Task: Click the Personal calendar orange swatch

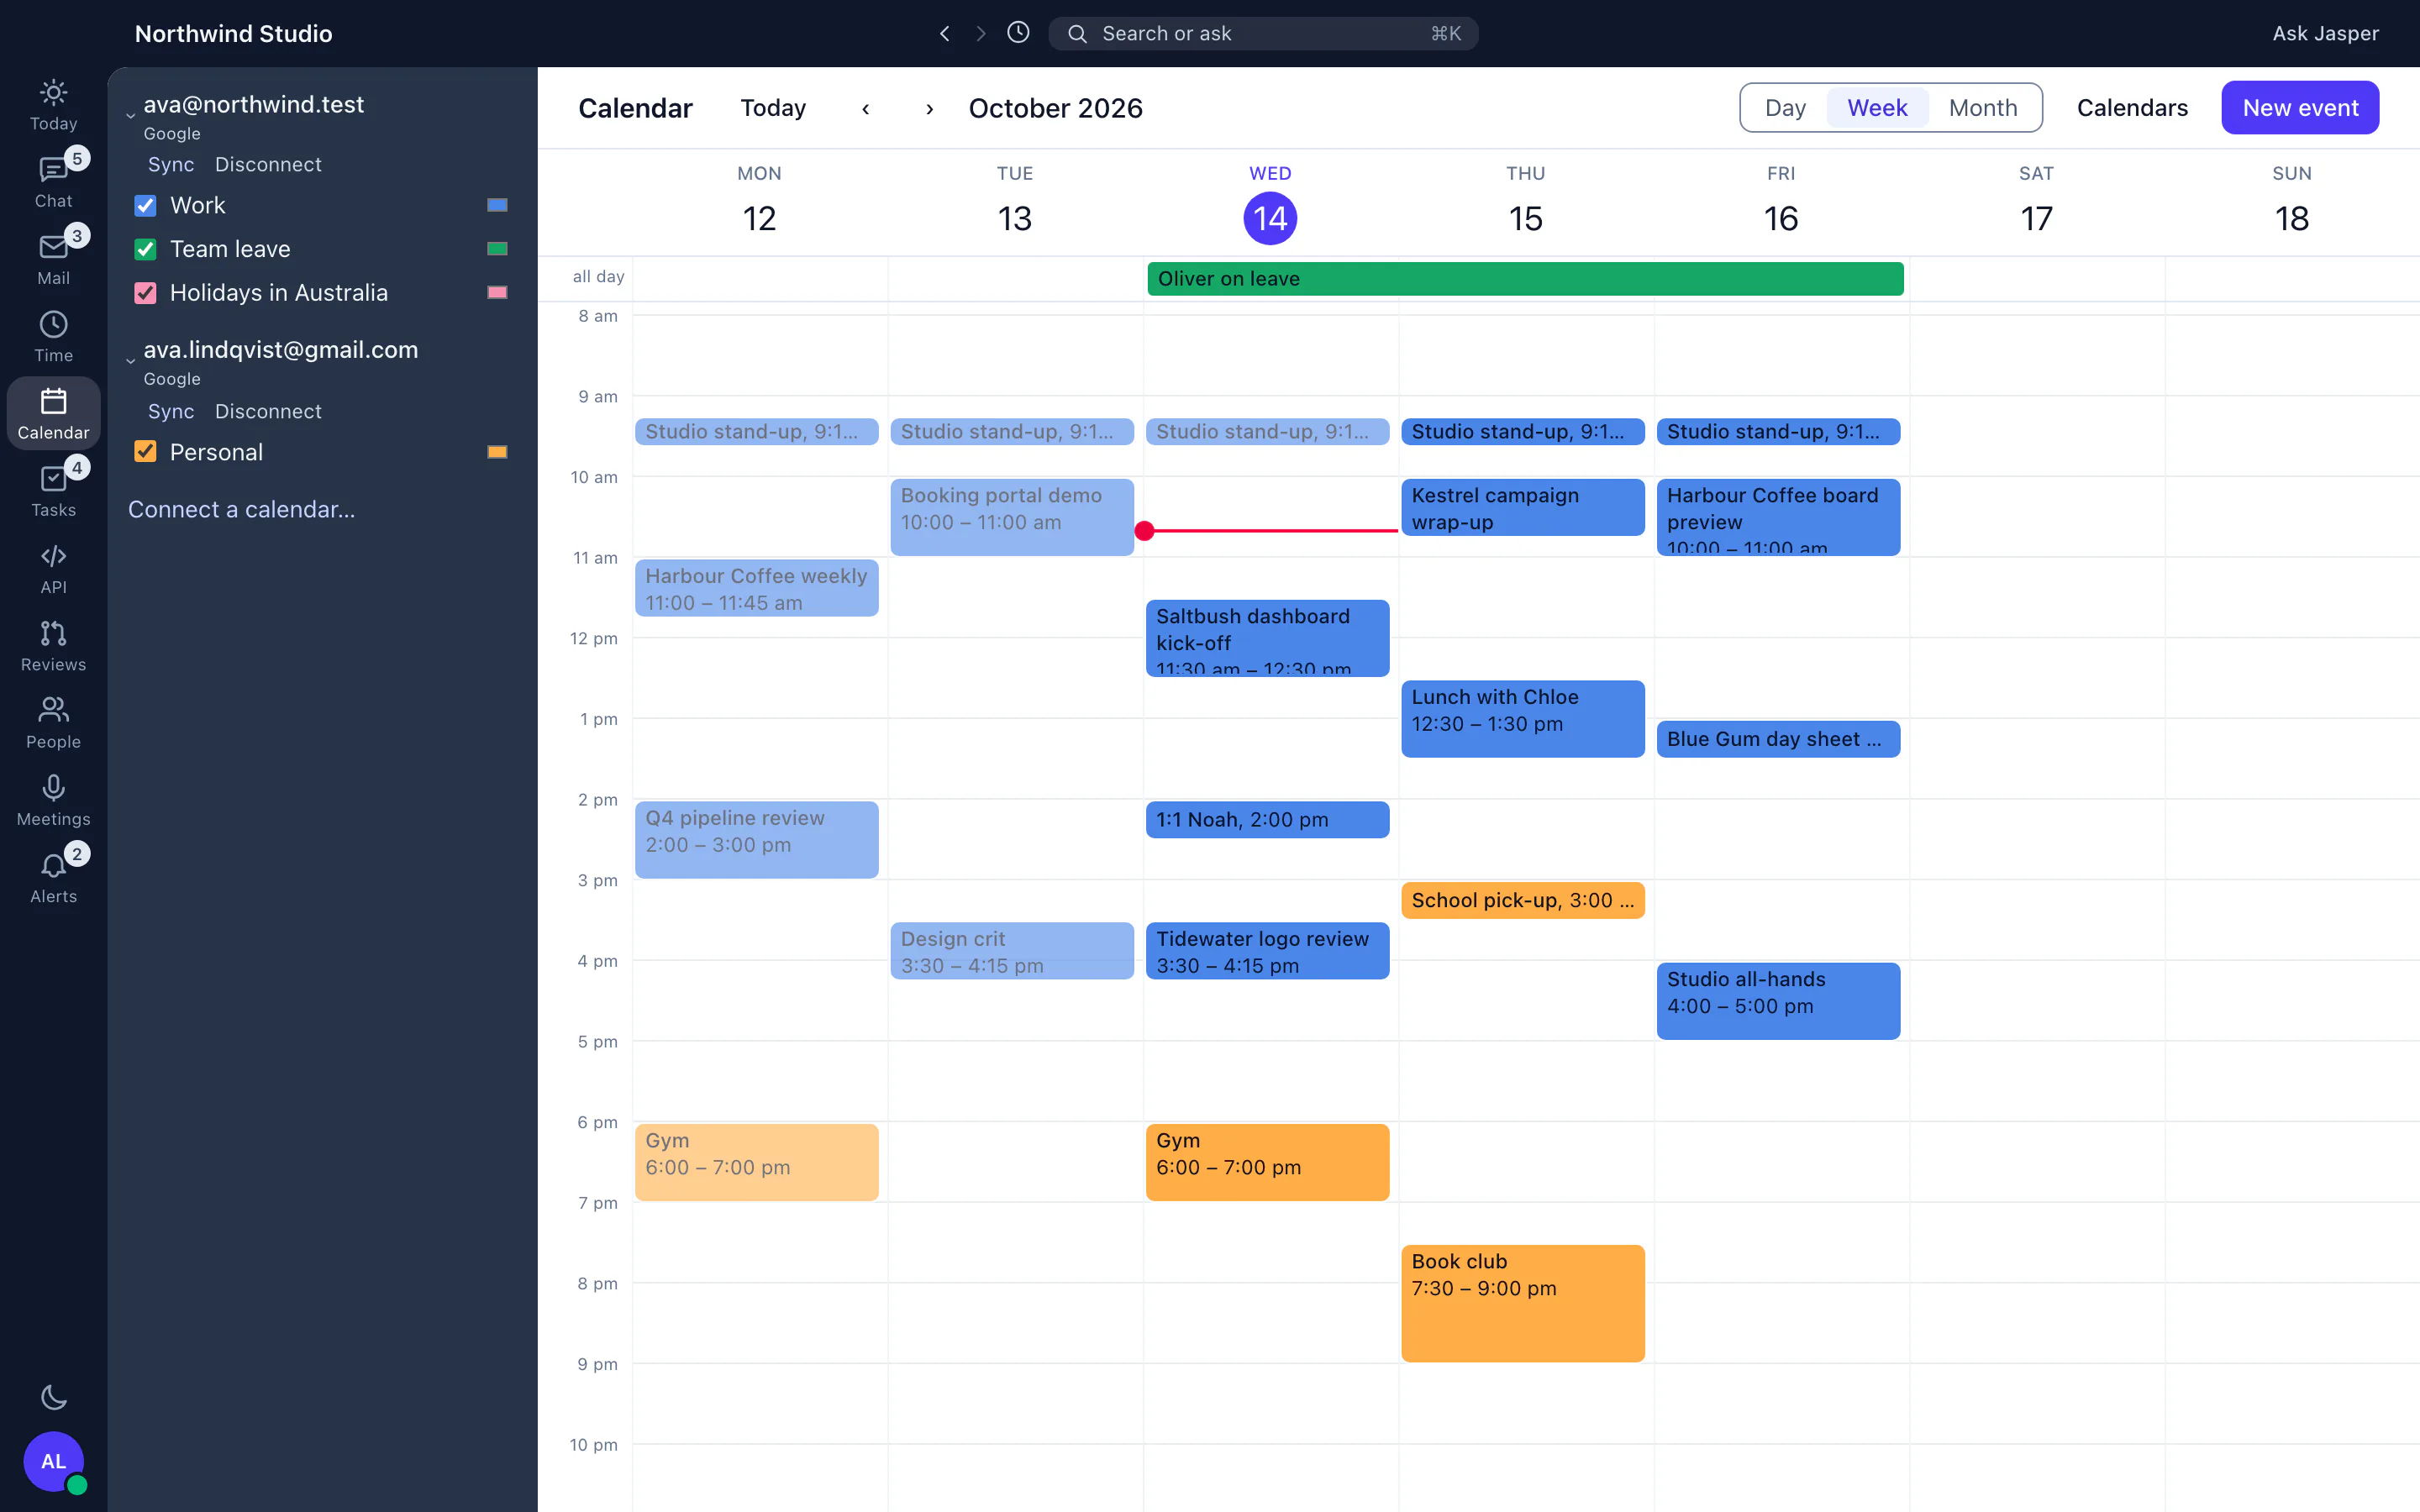Action: point(497,452)
